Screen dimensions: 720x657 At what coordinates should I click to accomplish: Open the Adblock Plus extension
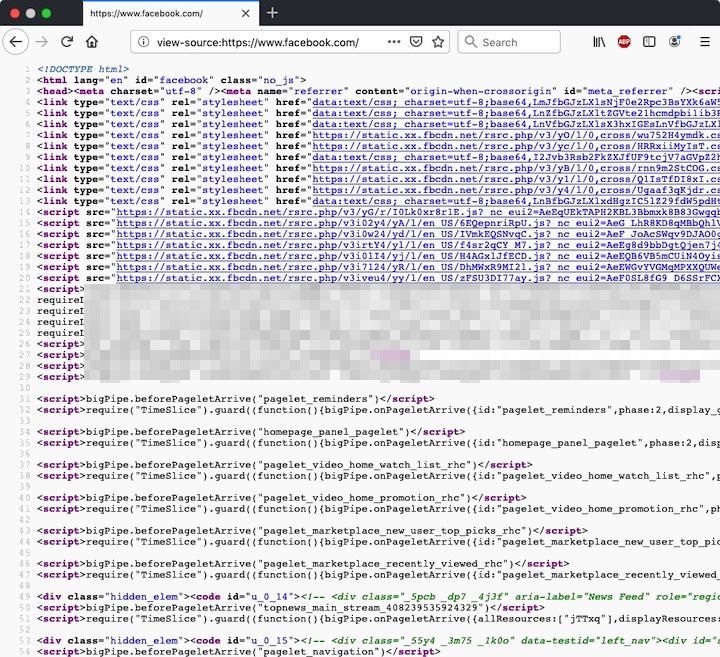(x=624, y=42)
